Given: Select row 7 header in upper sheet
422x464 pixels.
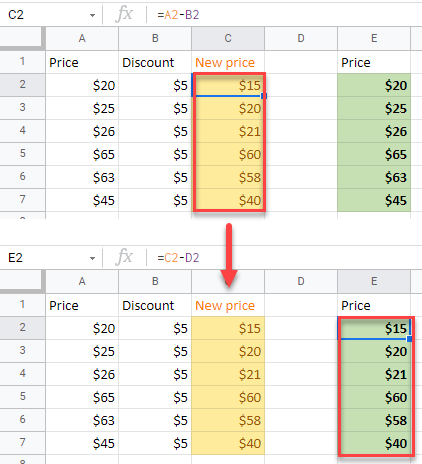Looking at the screenshot, I should [22, 200].
